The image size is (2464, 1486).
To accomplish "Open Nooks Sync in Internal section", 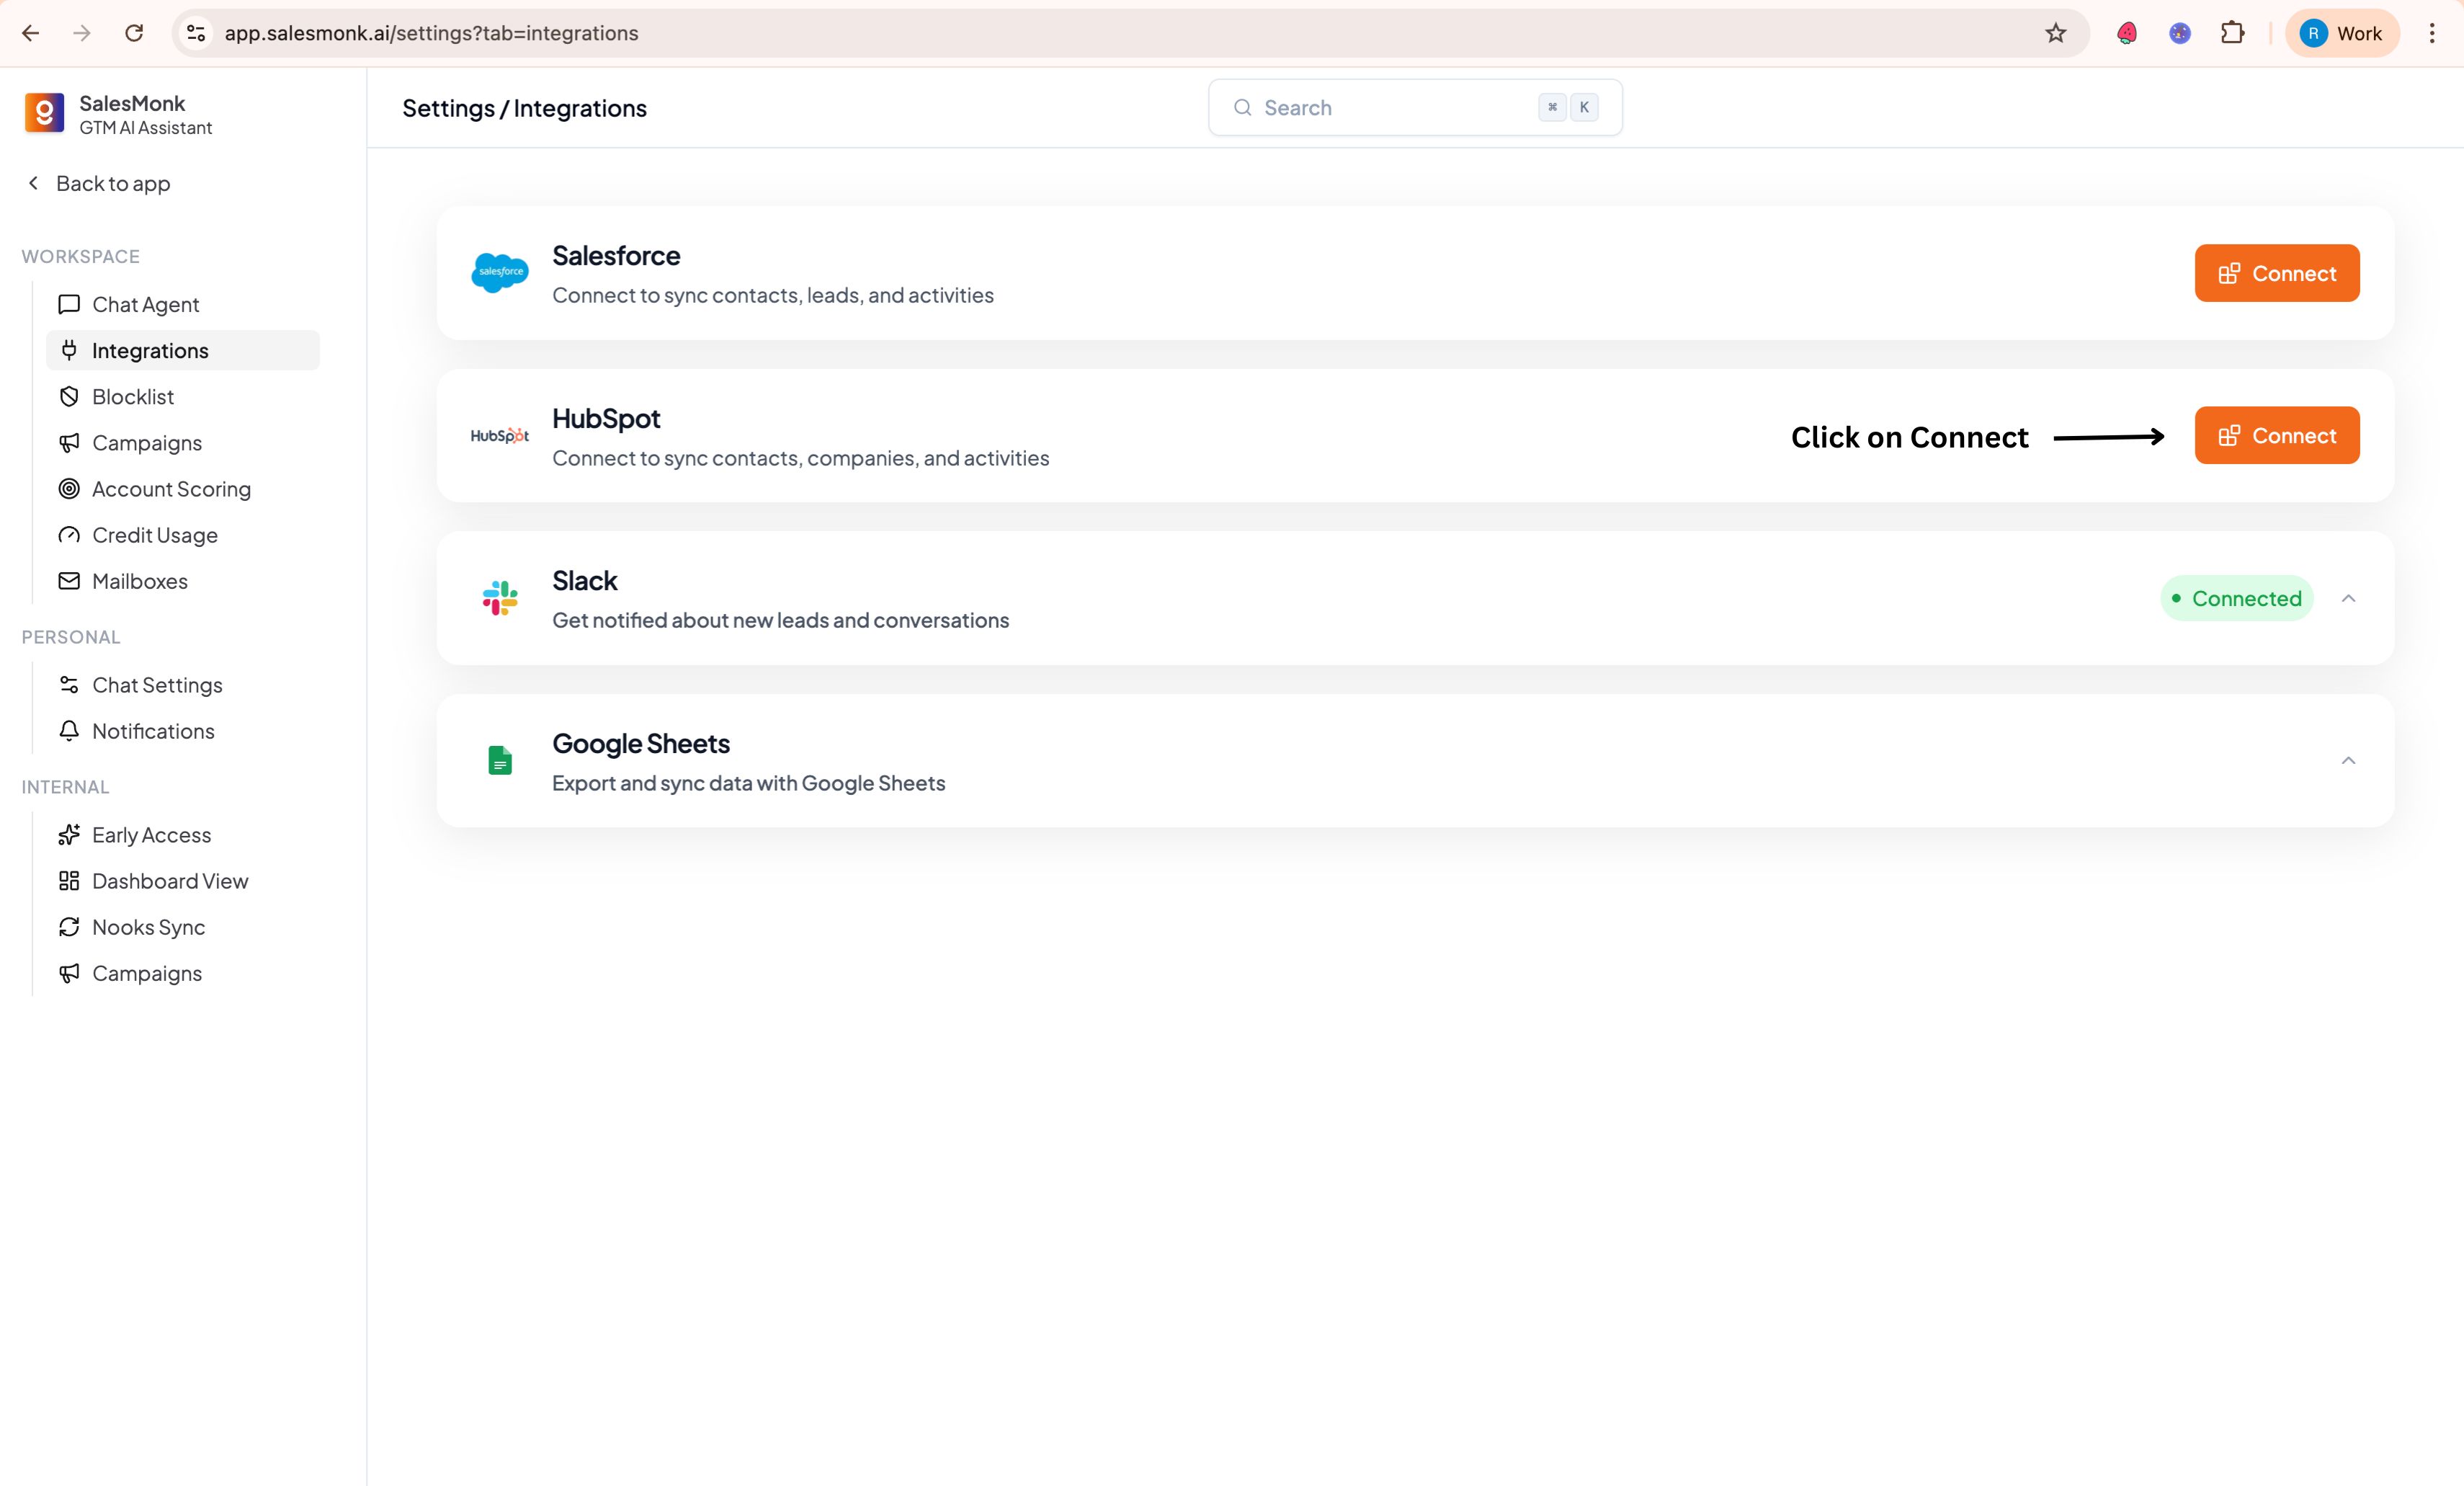I will pyautogui.click(x=148, y=927).
